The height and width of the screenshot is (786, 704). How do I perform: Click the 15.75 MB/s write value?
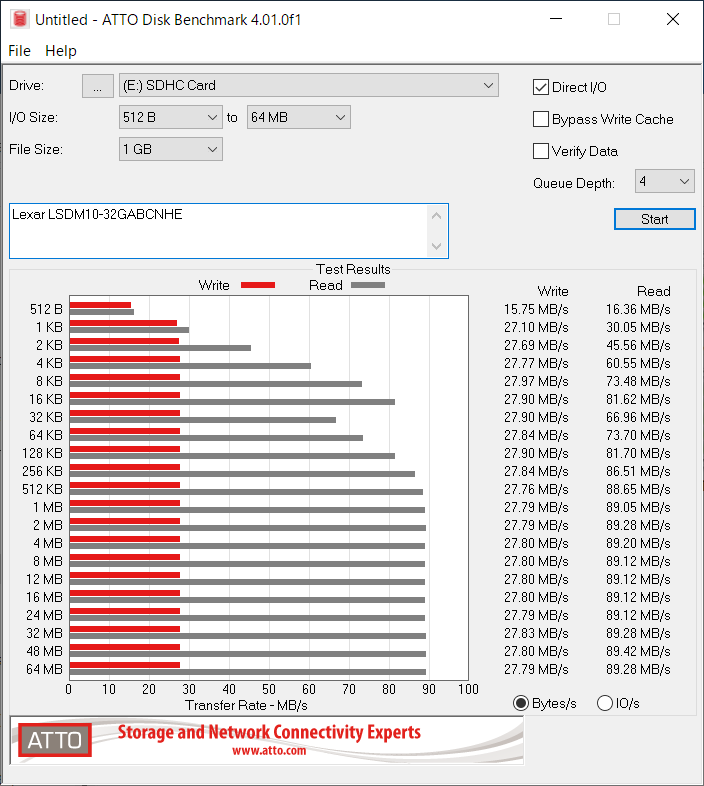537,309
